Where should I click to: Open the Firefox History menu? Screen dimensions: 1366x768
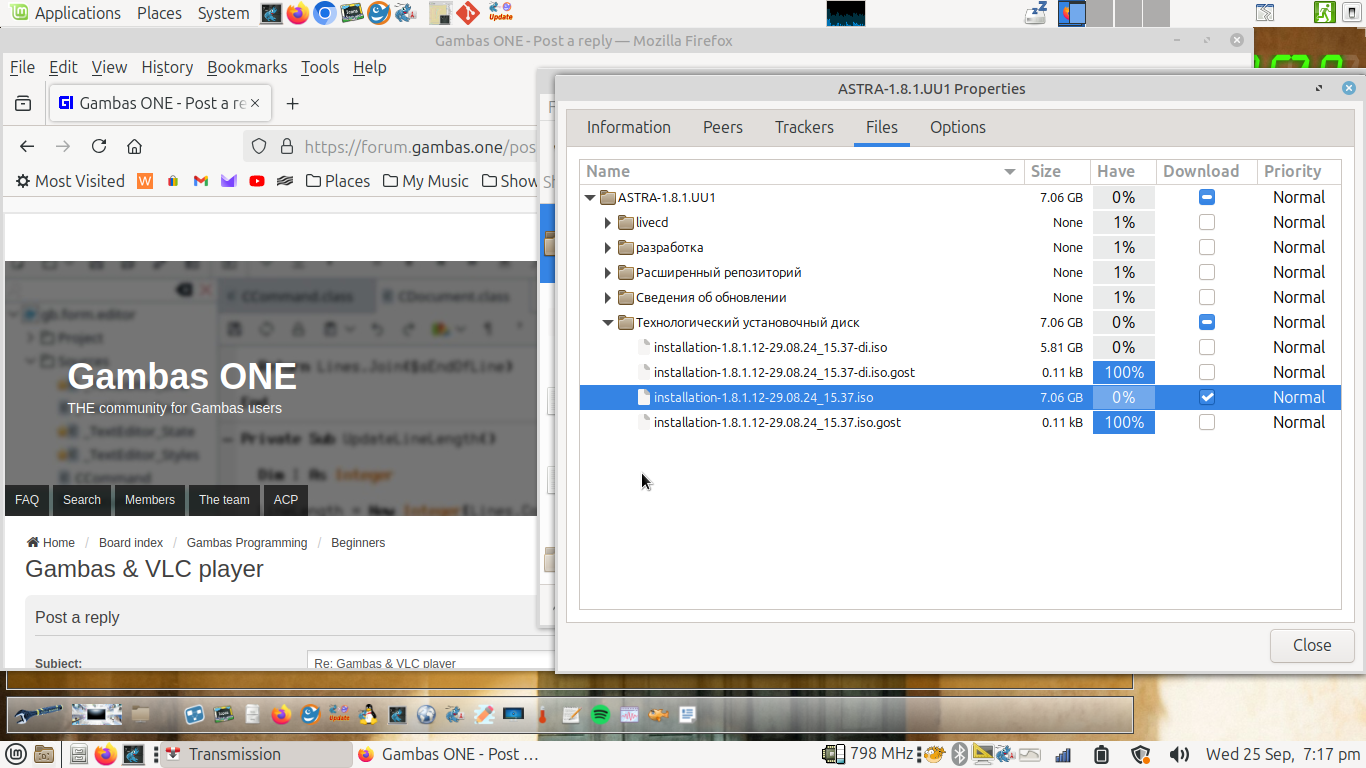(167, 67)
